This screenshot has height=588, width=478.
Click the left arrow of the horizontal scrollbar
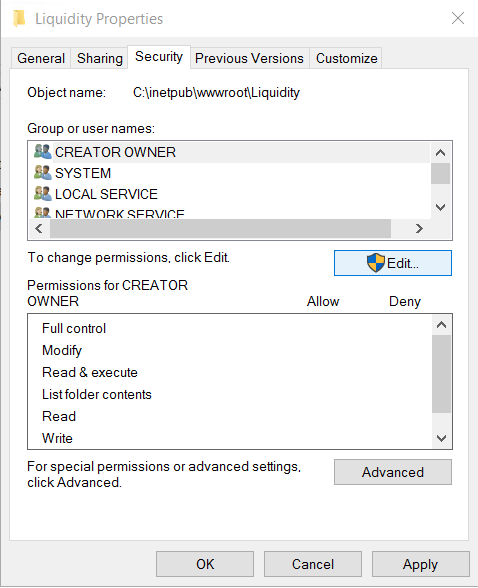tap(39, 228)
